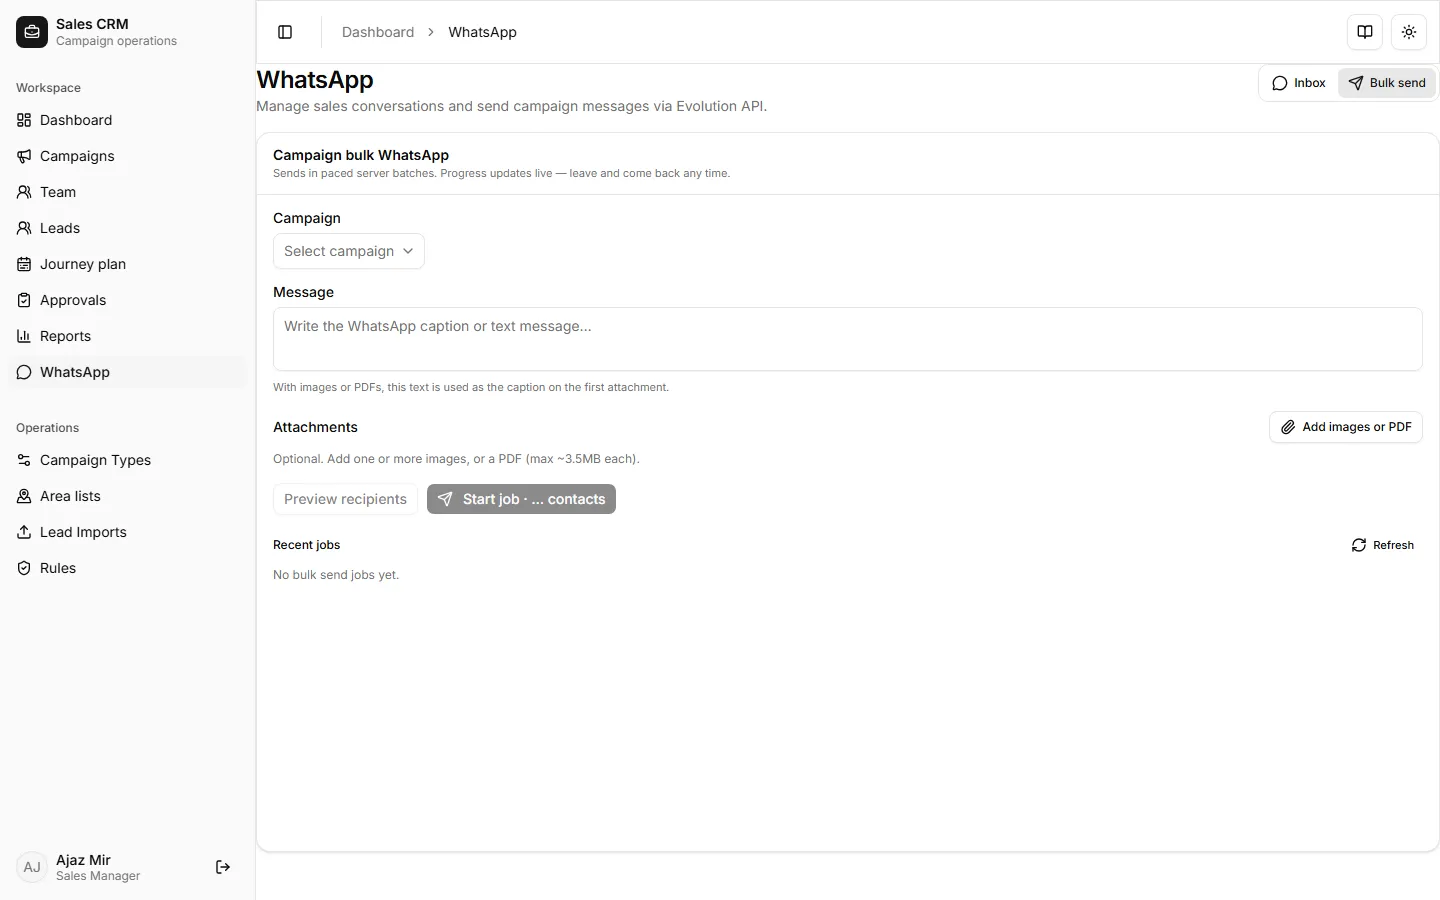The image size is (1440, 900).
Task: Click the 'Recent jobs' label
Action: coord(307,545)
